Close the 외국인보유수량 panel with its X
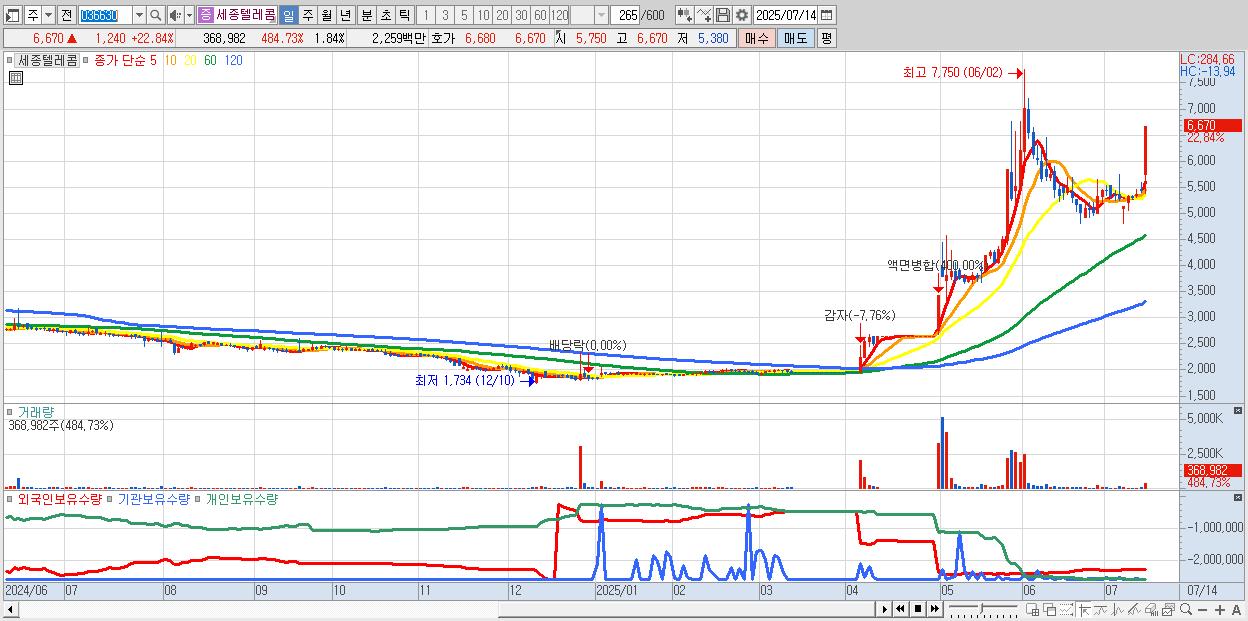The height and width of the screenshot is (621, 1248). [1238, 498]
